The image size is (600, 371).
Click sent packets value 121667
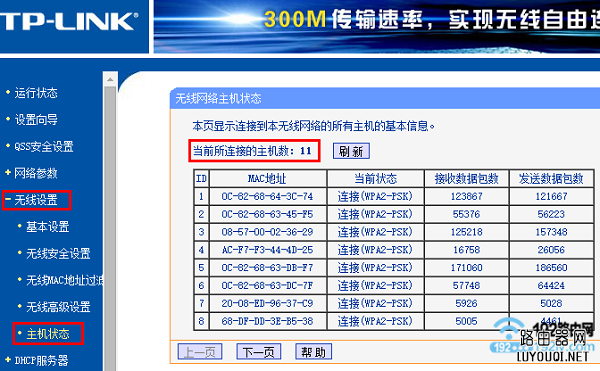[x=551, y=197]
